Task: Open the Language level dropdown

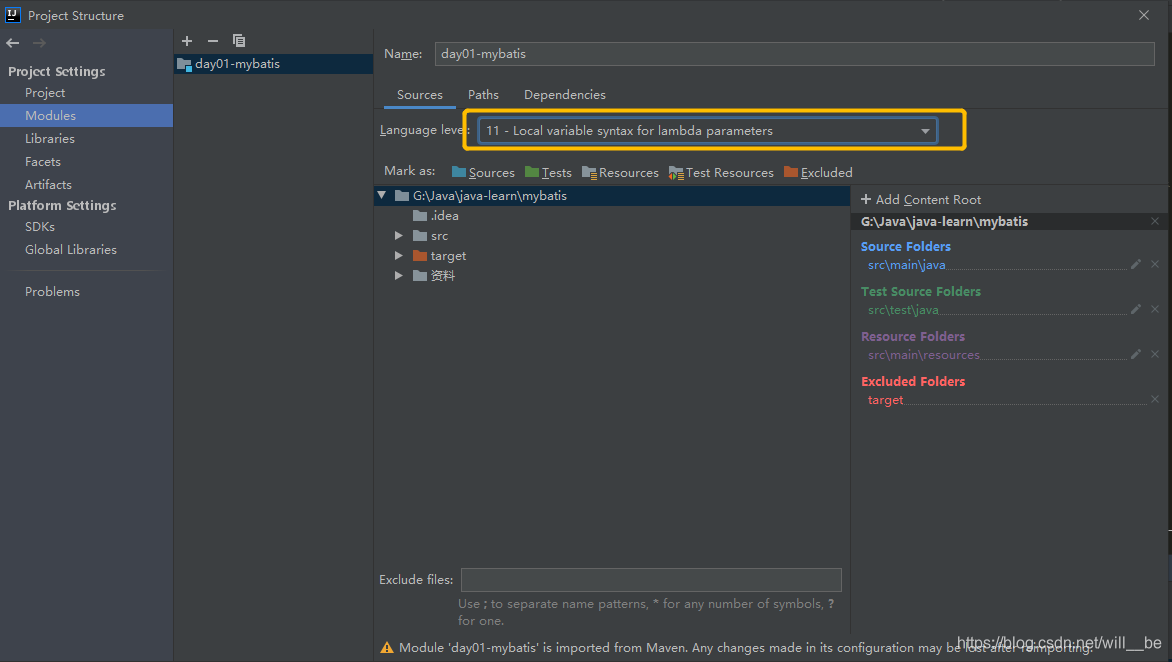Action: pyautogui.click(x=707, y=131)
